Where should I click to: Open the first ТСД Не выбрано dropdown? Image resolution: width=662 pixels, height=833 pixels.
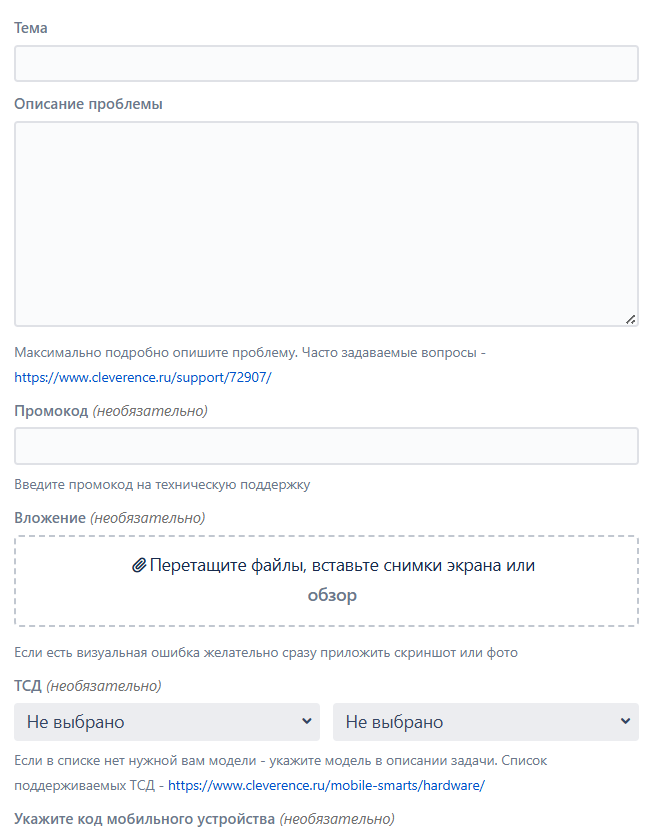167,722
